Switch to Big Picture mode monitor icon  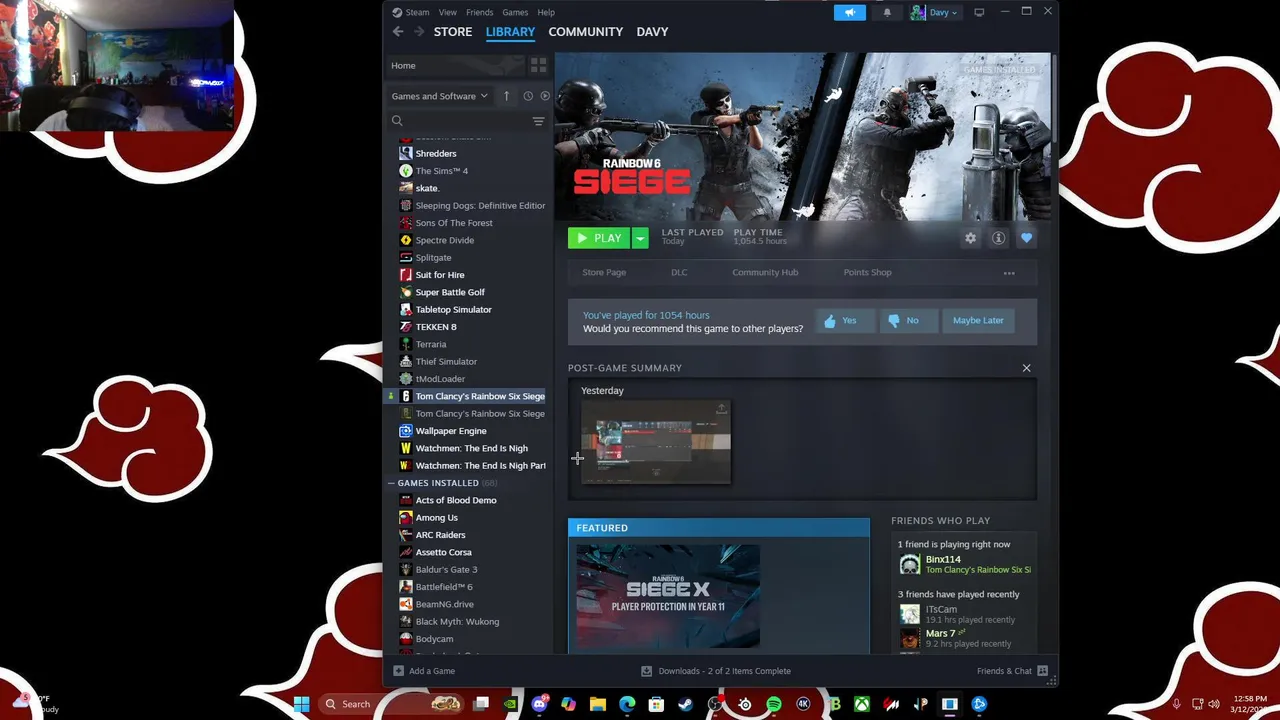pos(979,12)
